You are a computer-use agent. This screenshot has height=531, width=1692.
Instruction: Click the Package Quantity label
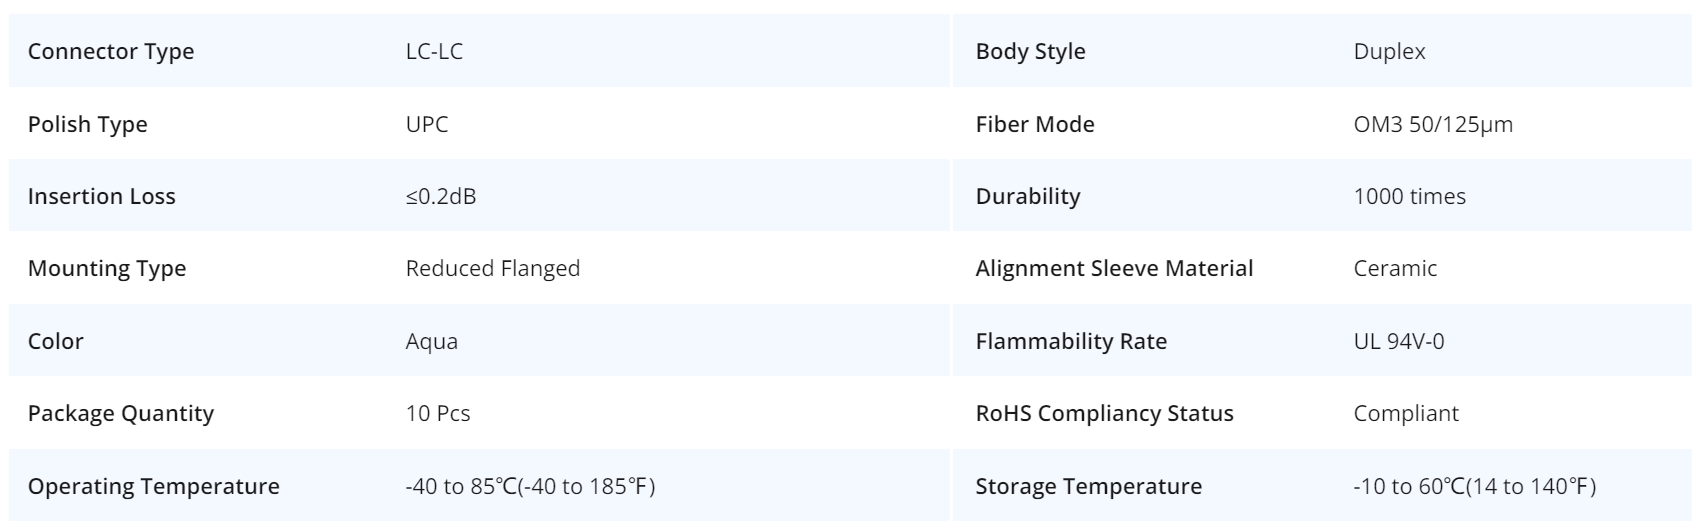pyautogui.click(x=120, y=413)
